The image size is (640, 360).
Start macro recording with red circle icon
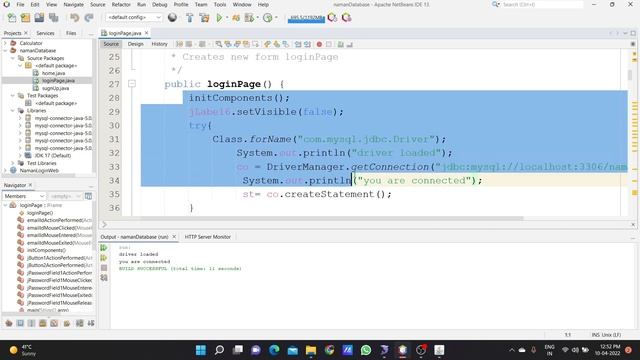coord(319,44)
